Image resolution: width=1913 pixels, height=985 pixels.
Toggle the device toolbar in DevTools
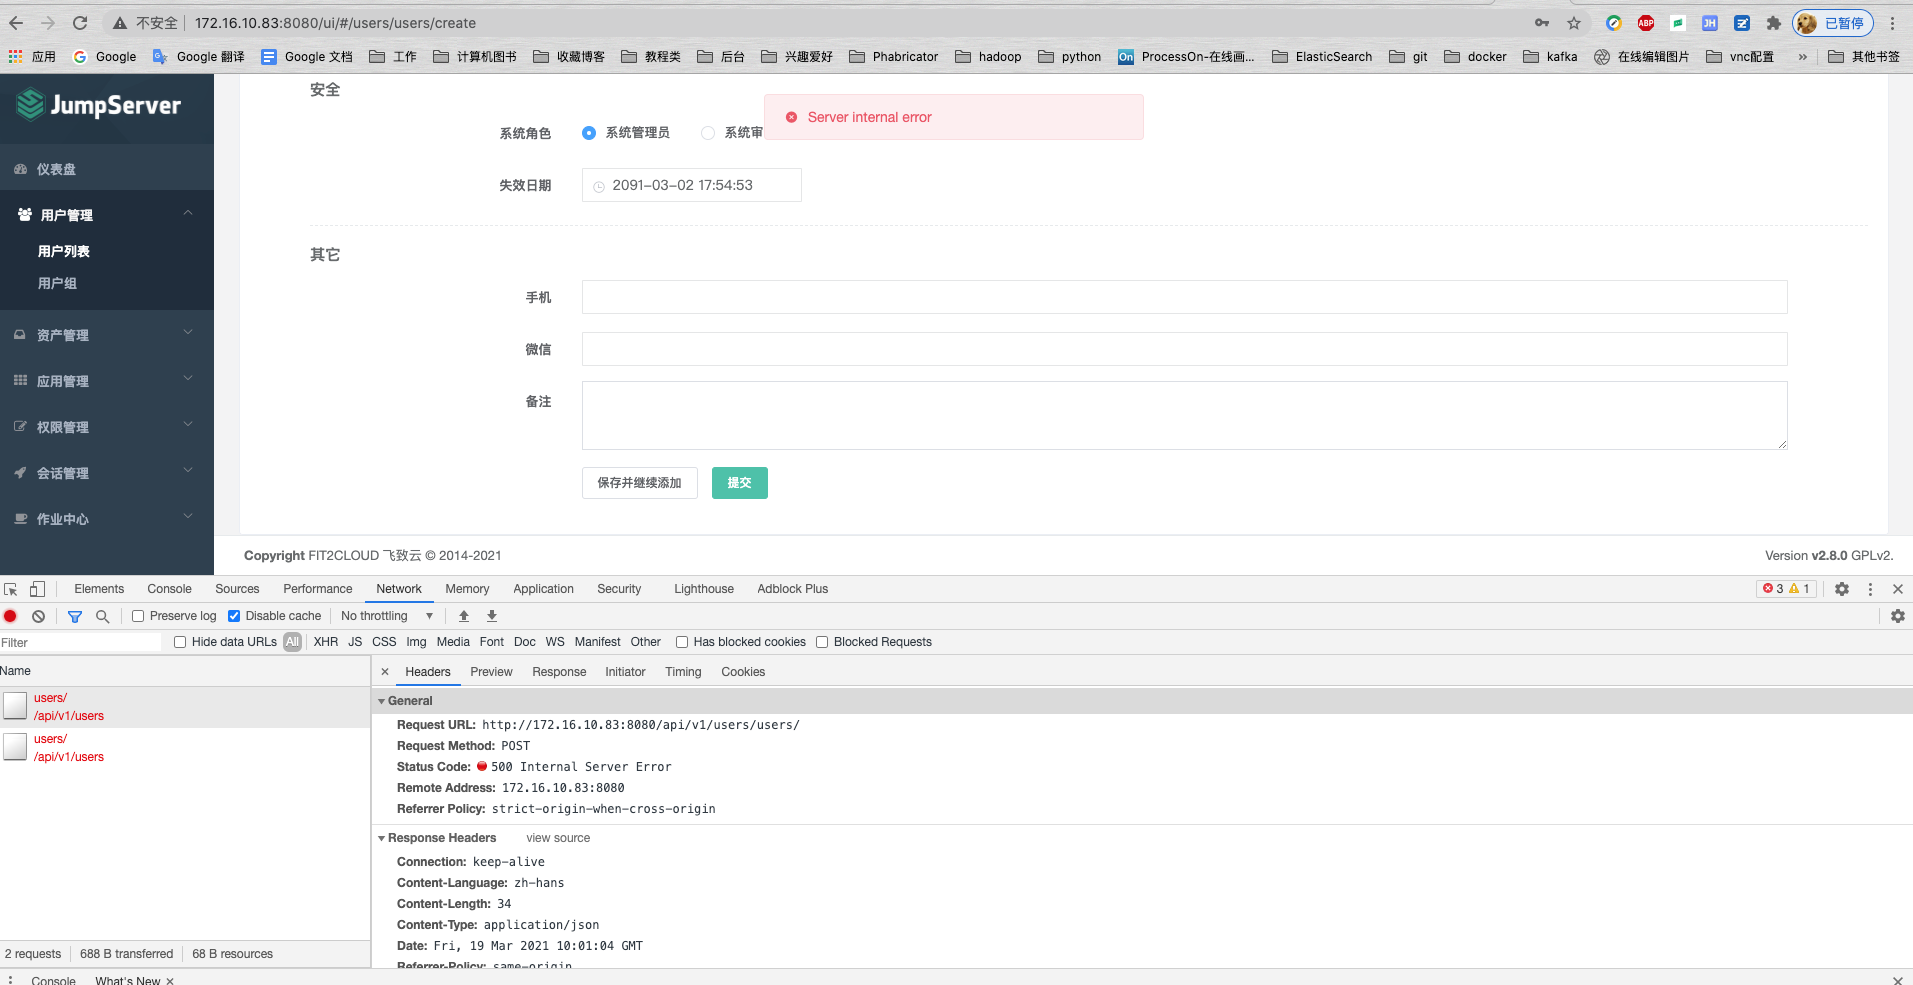pos(37,588)
